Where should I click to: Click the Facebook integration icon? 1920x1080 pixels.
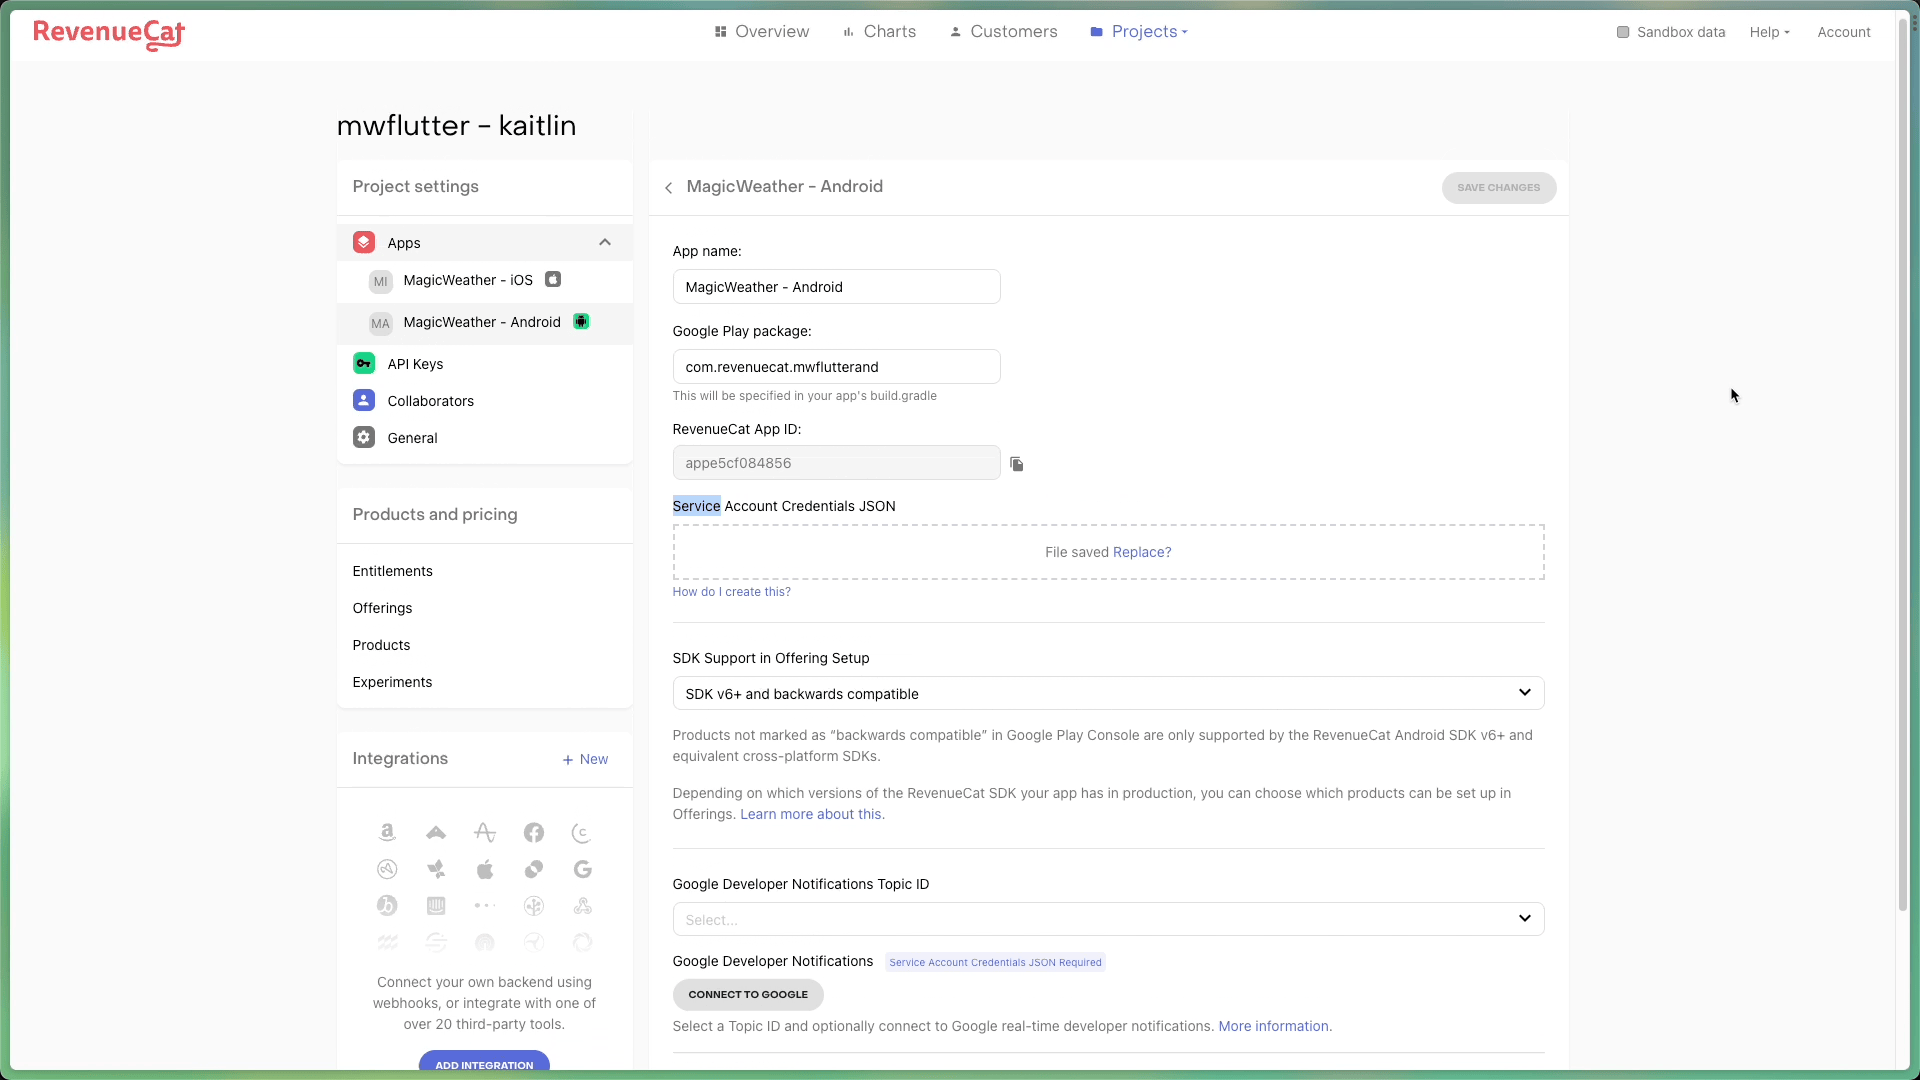[534, 832]
